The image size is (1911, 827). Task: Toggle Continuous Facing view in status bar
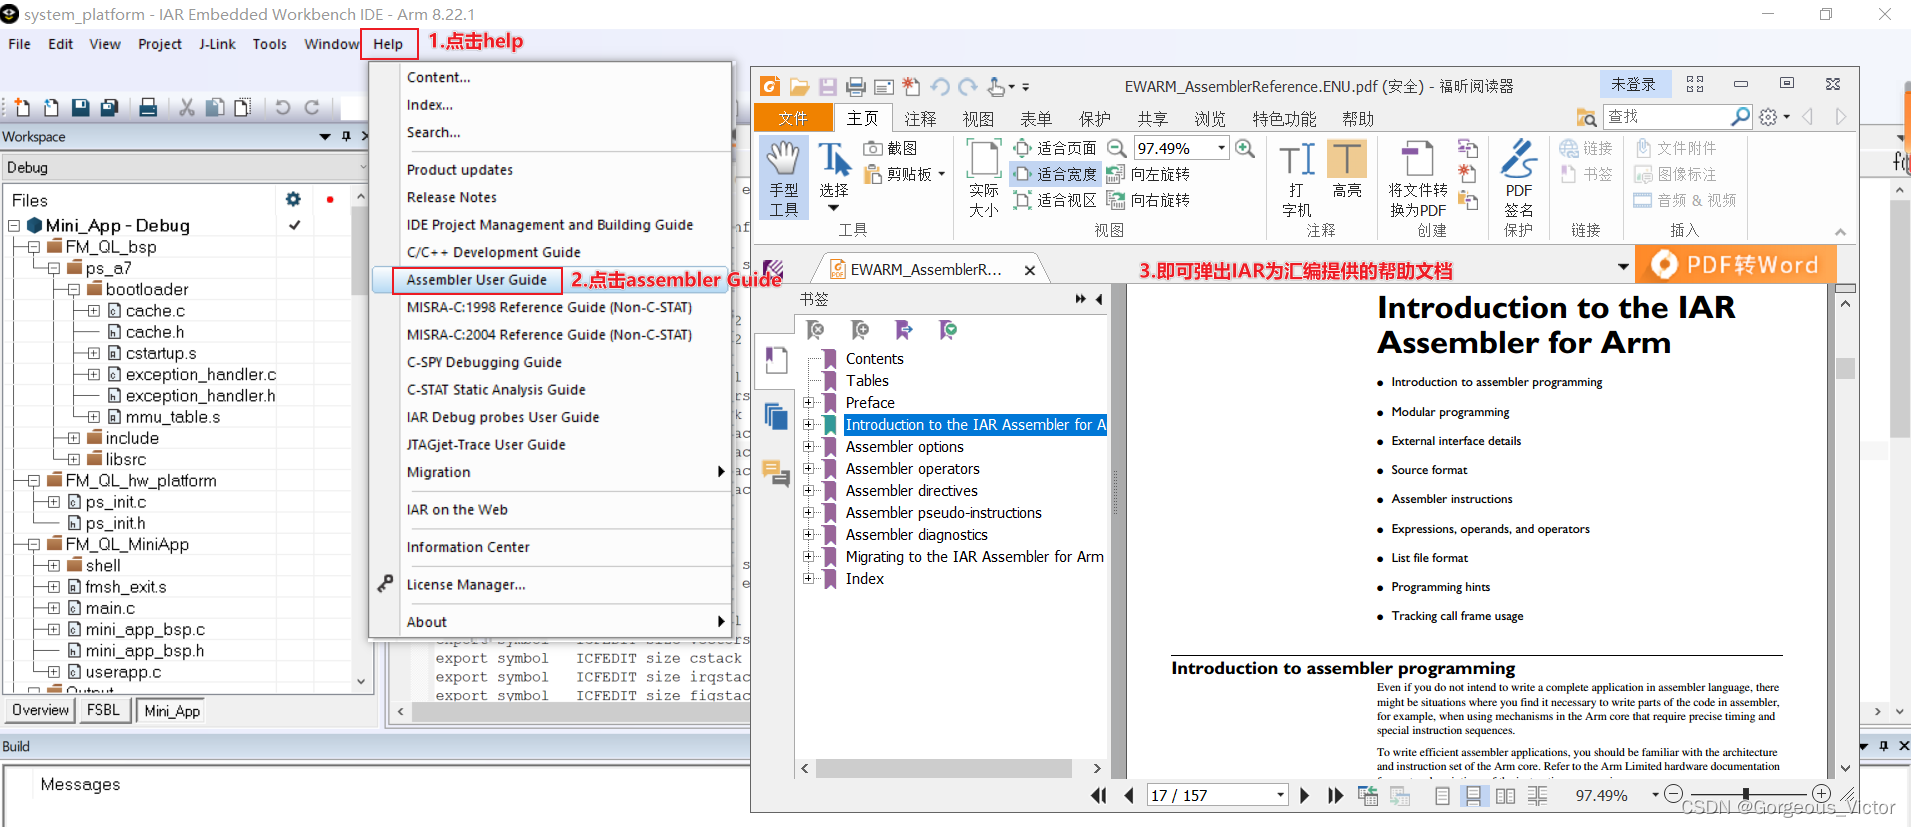[x=1538, y=796]
